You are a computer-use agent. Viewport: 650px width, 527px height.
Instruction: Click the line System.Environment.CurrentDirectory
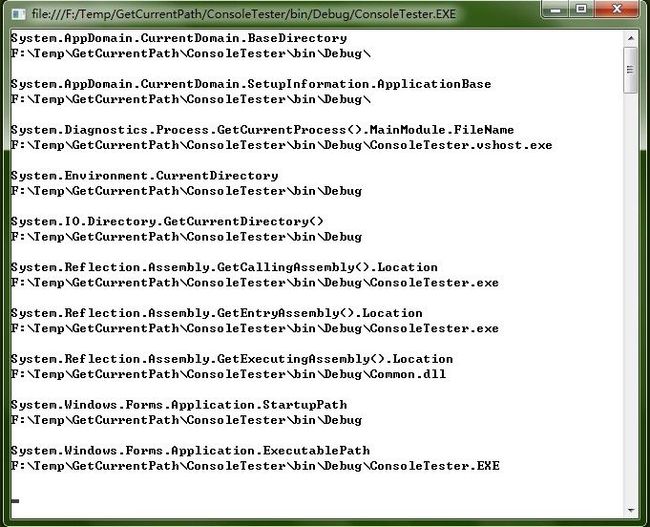(144, 176)
